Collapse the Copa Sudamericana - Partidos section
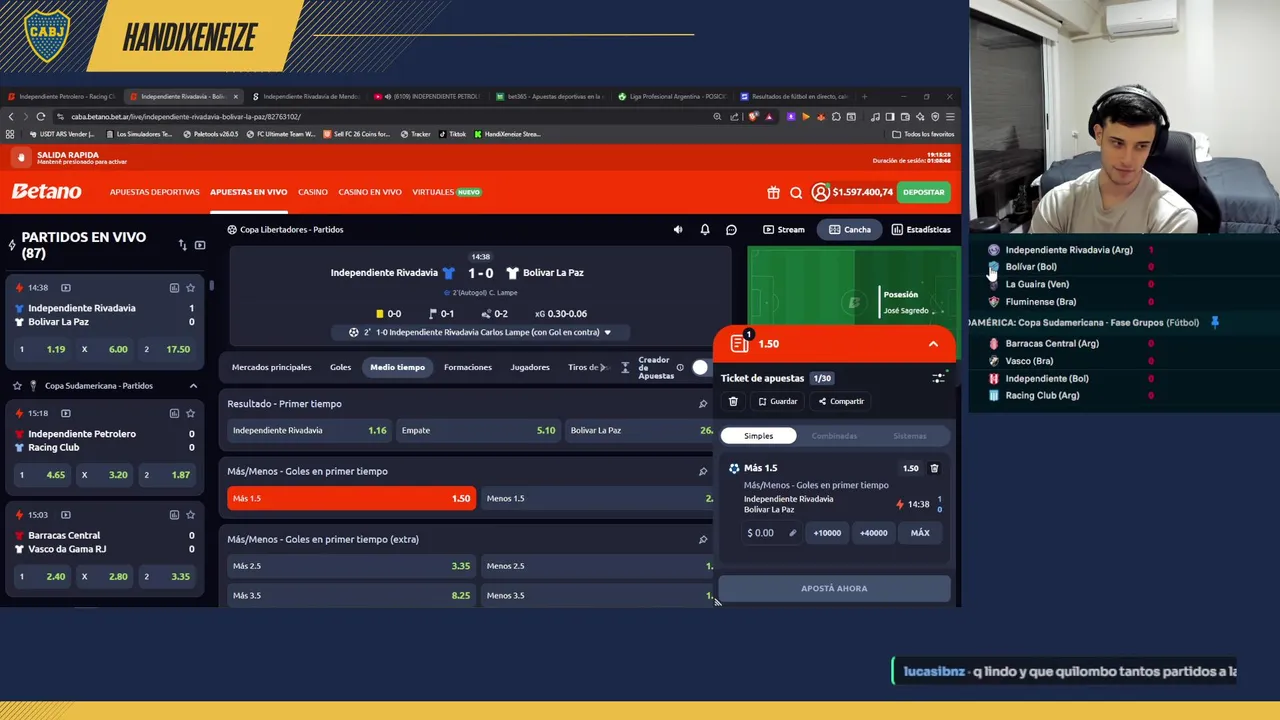The width and height of the screenshot is (1280, 720). (x=193, y=386)
